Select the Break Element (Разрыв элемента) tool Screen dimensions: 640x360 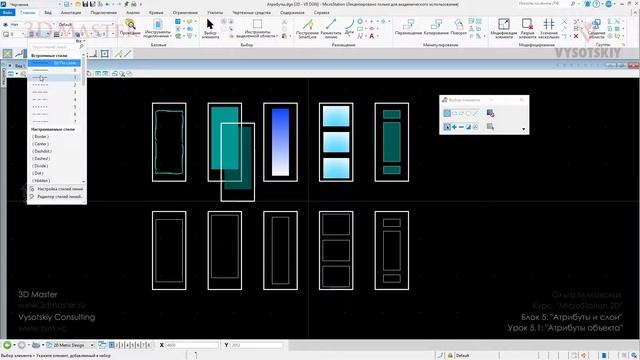pyautogui.click(x=527, y=29)
